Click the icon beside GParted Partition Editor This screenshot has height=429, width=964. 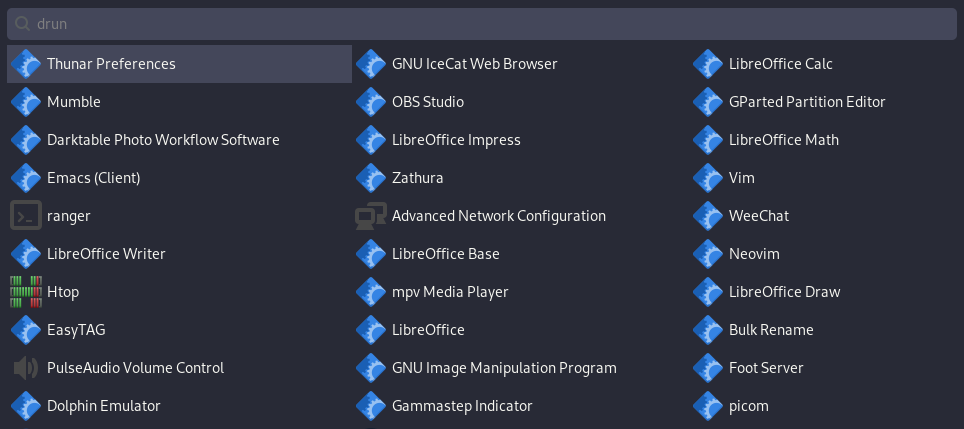pos(708,102)
